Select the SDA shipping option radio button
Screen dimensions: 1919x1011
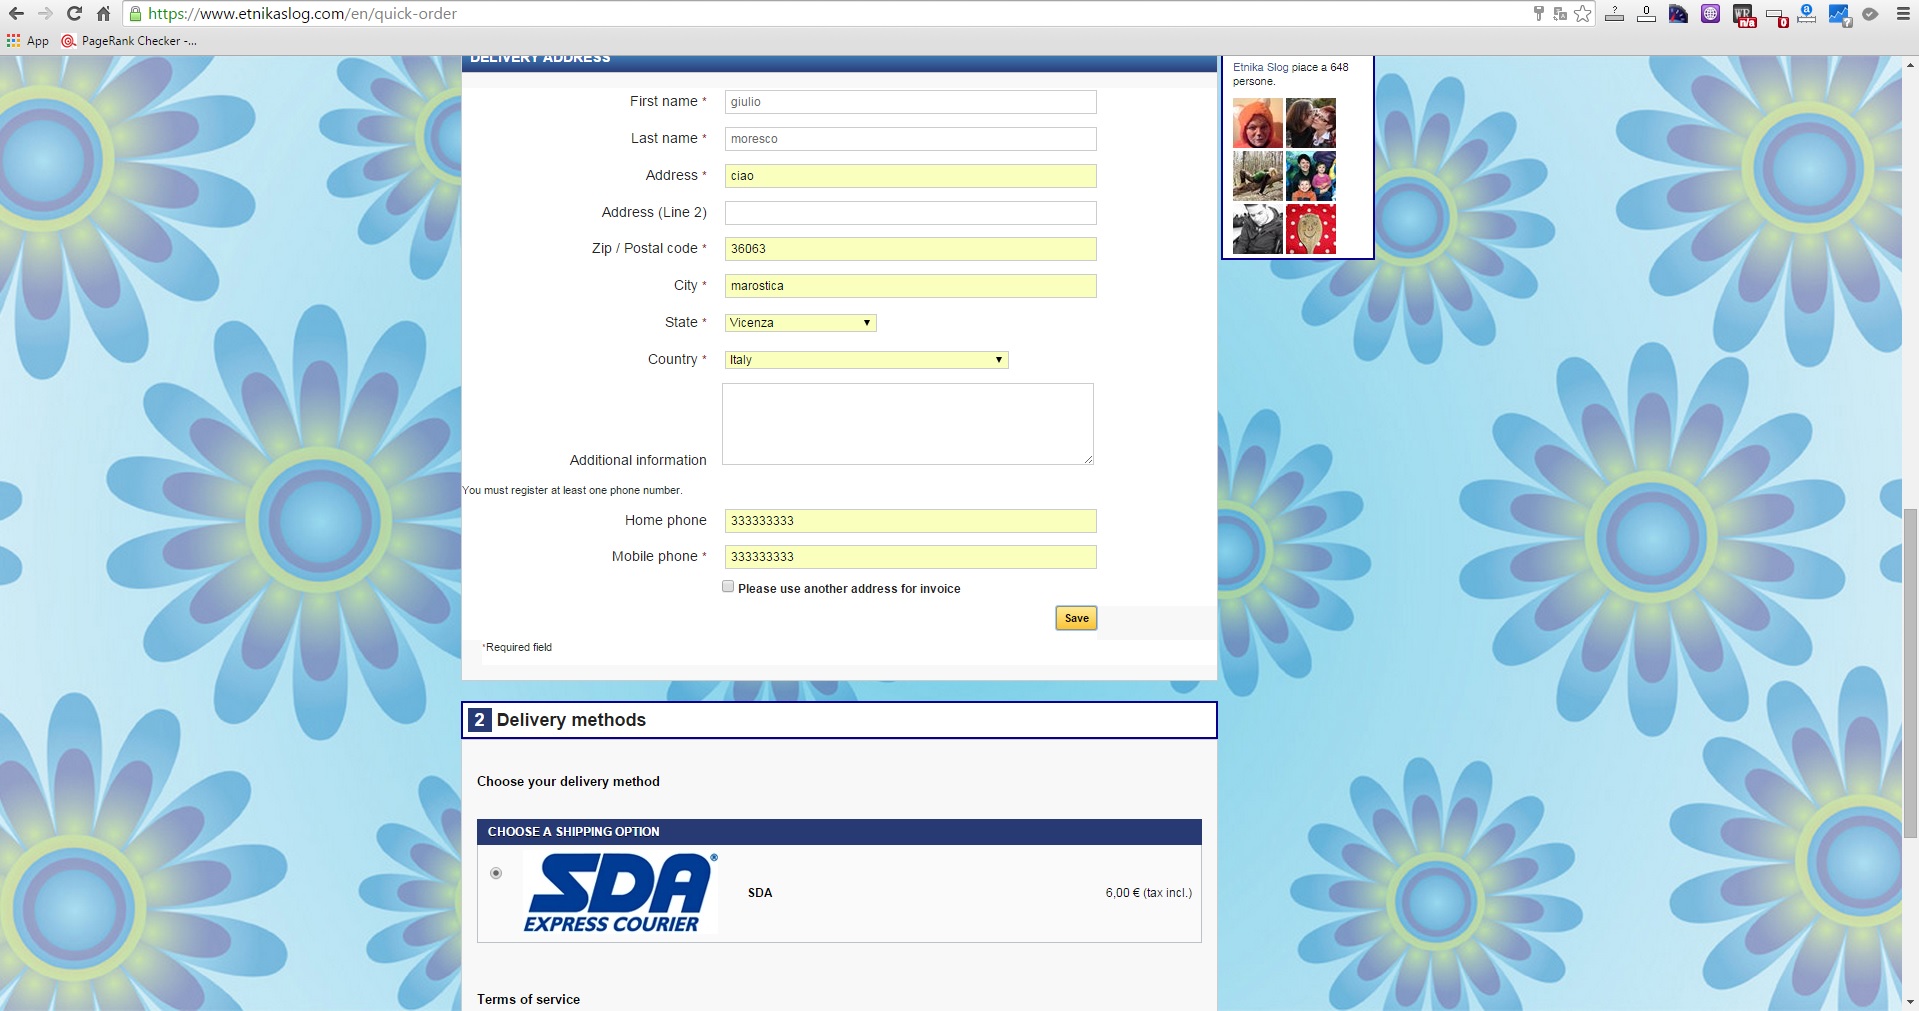[x=496, y=873]
